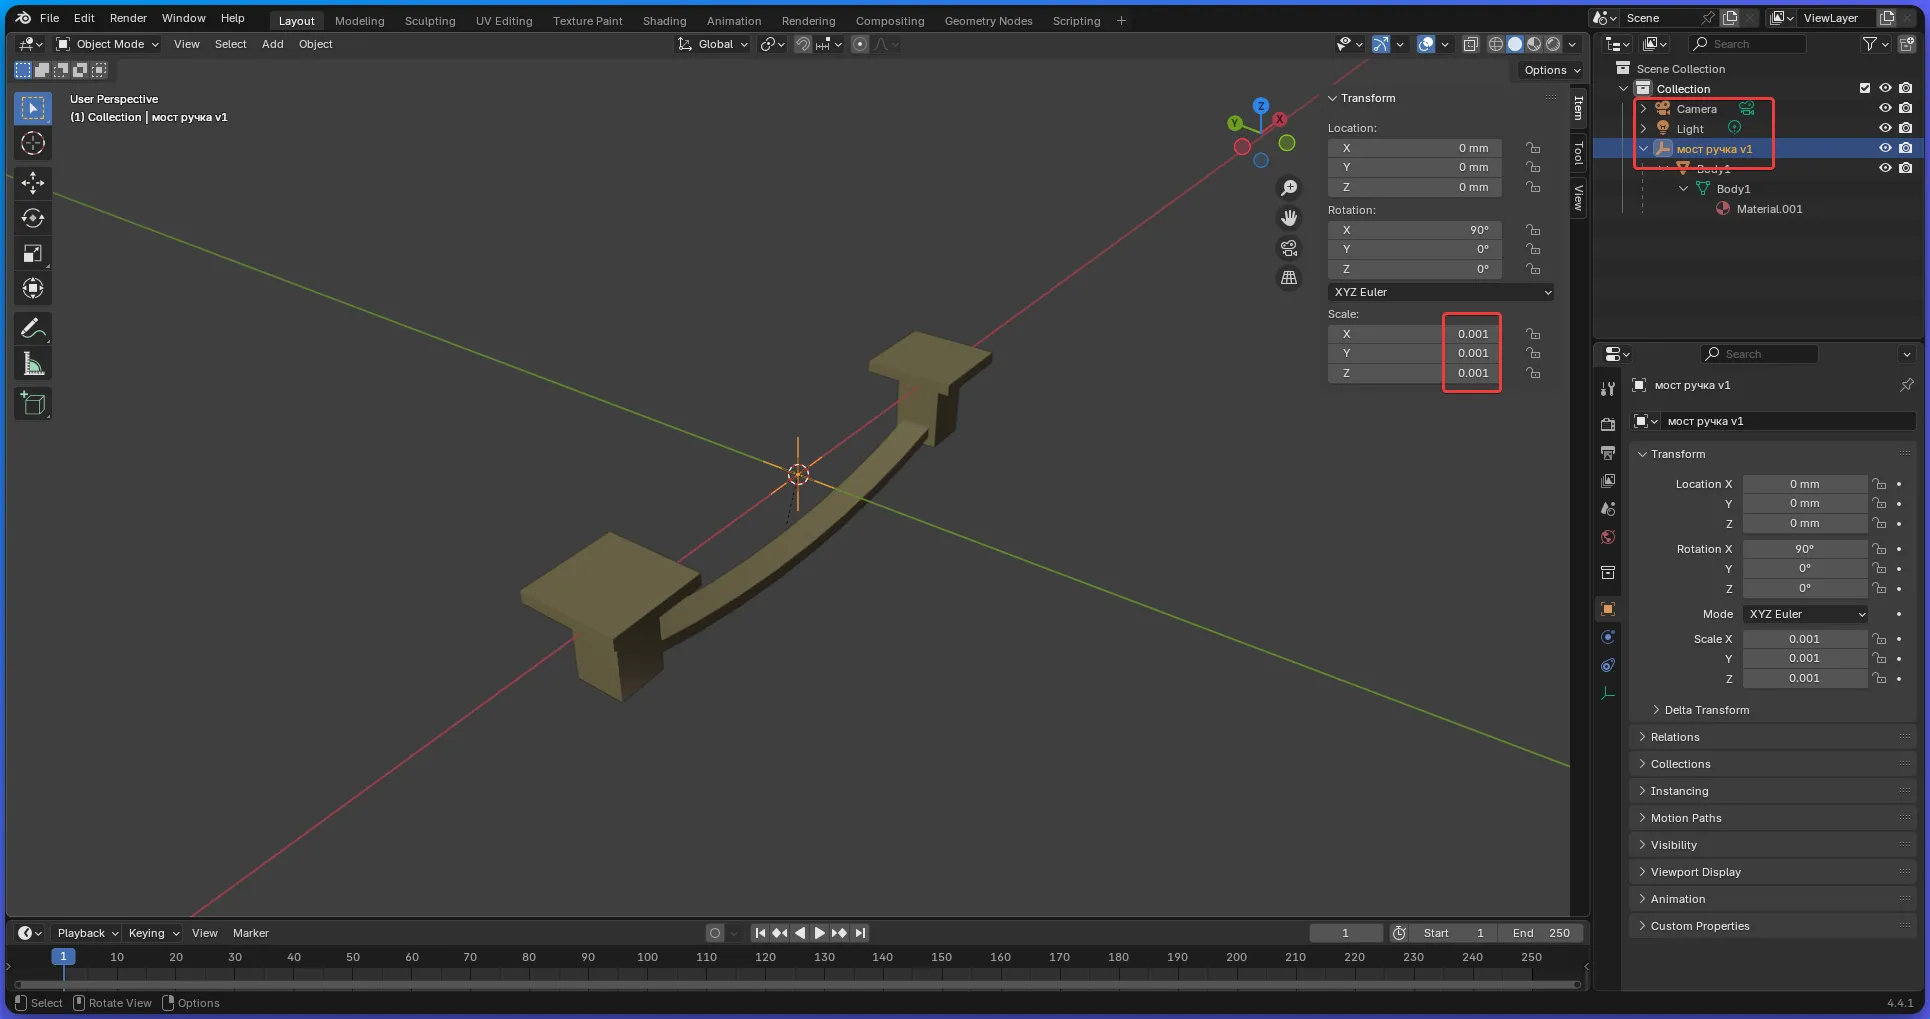Click the viewport zoom magnifier icon

click(1289, 188)
